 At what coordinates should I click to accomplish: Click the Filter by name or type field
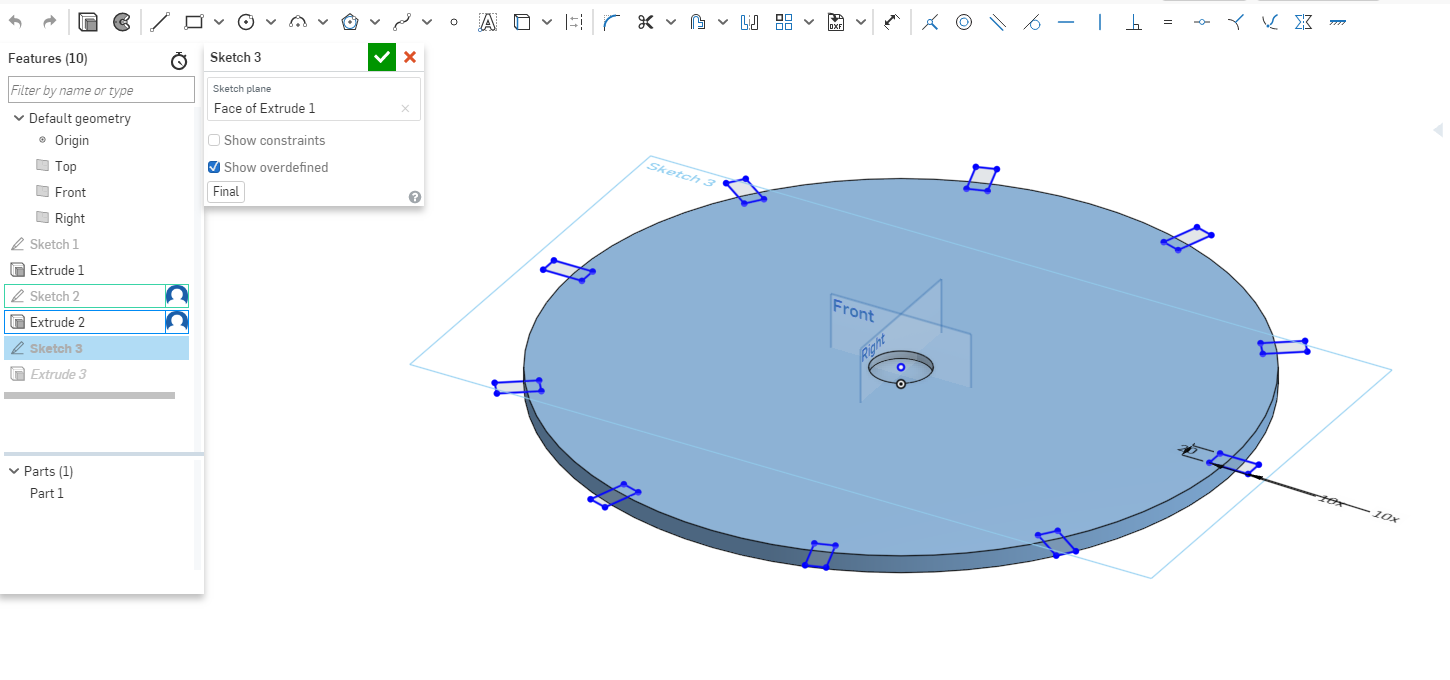point(101,90)
